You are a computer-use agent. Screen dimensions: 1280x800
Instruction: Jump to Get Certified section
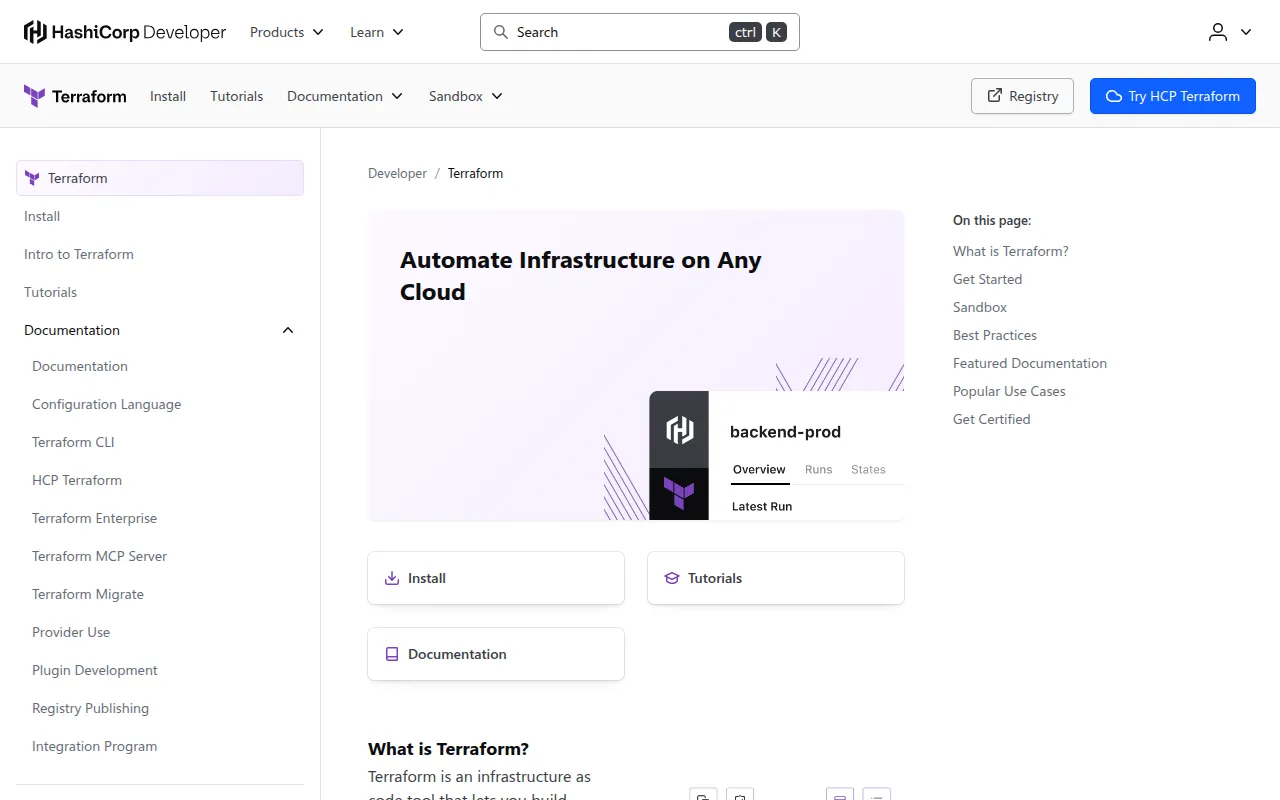(991, 419)
